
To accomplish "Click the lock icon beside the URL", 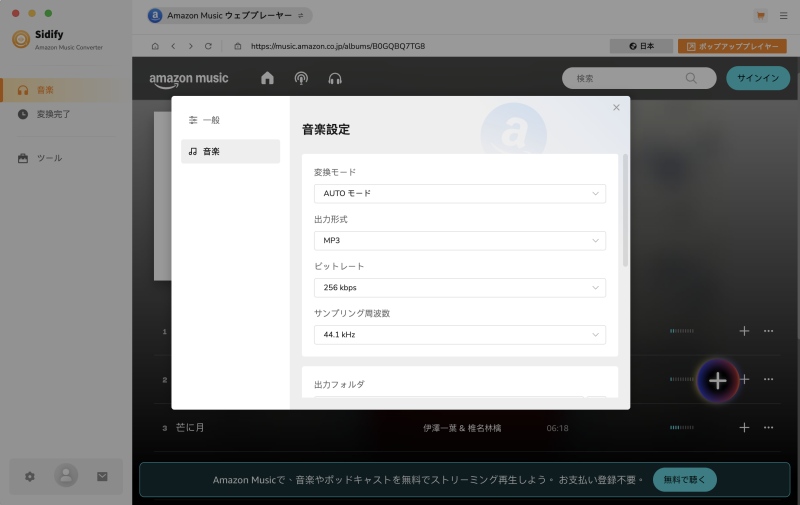I will [238, 46].
